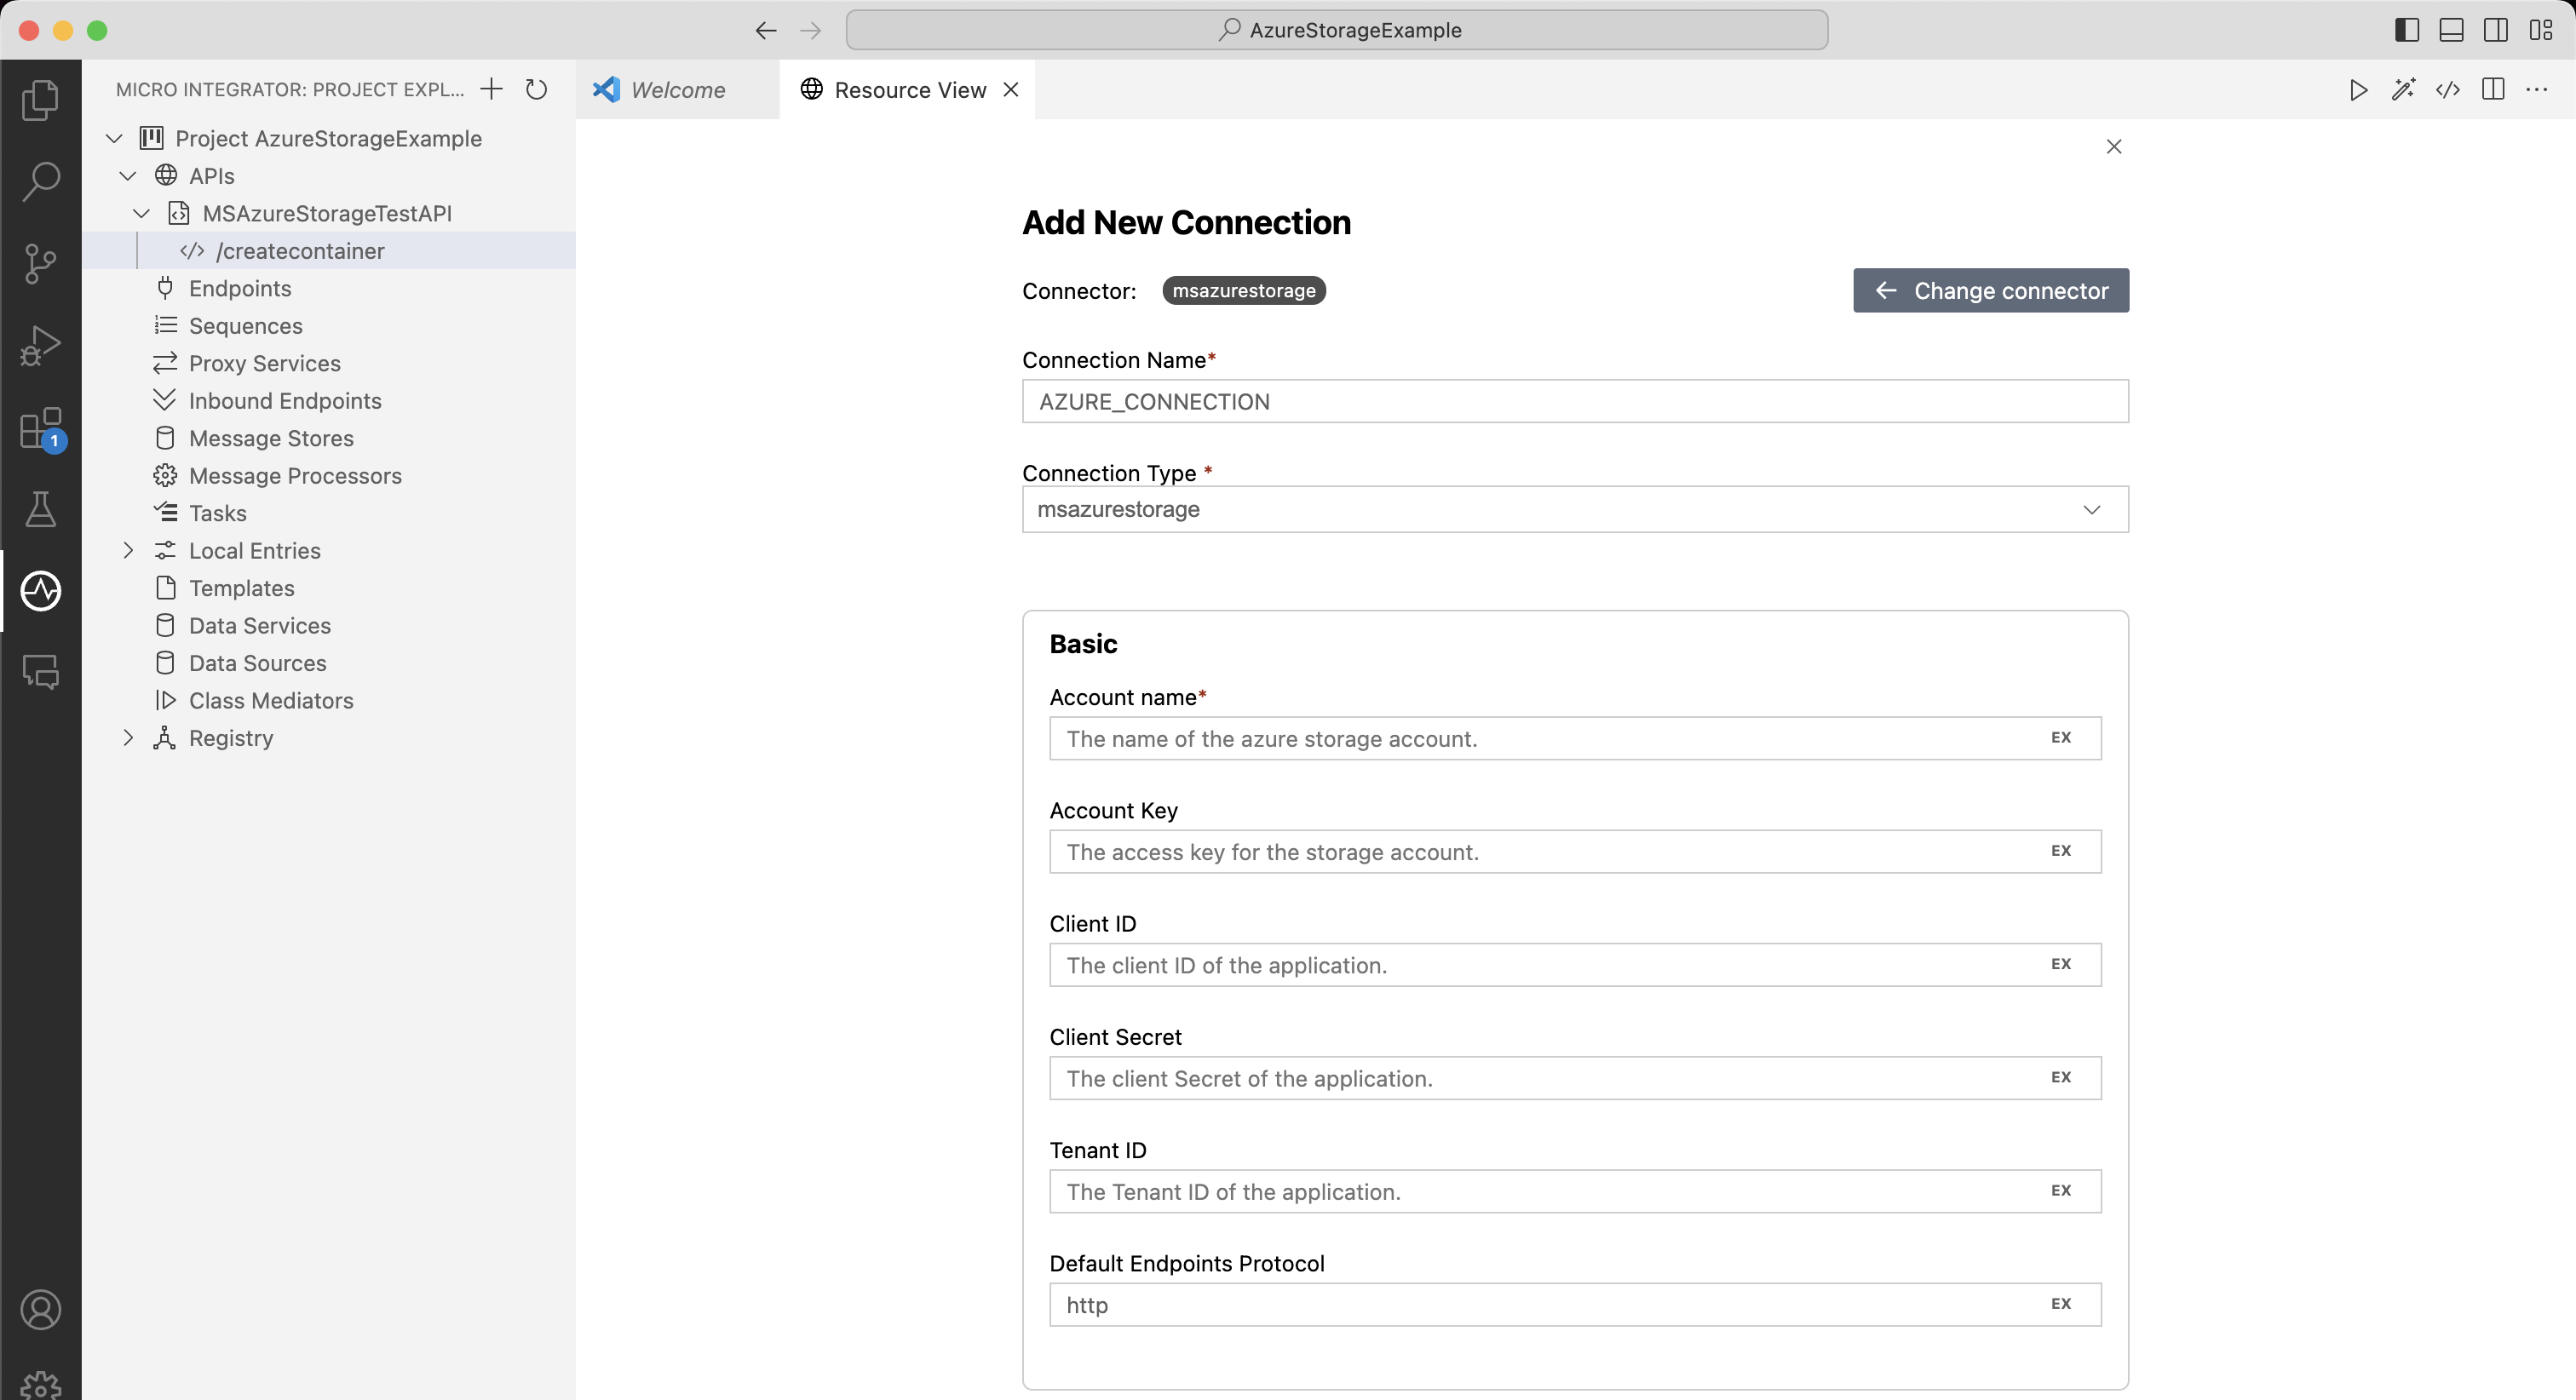Click the Tenant ID input field
Image resolution: width=2576 pixels, height=1400 pixels.
1575,1191
